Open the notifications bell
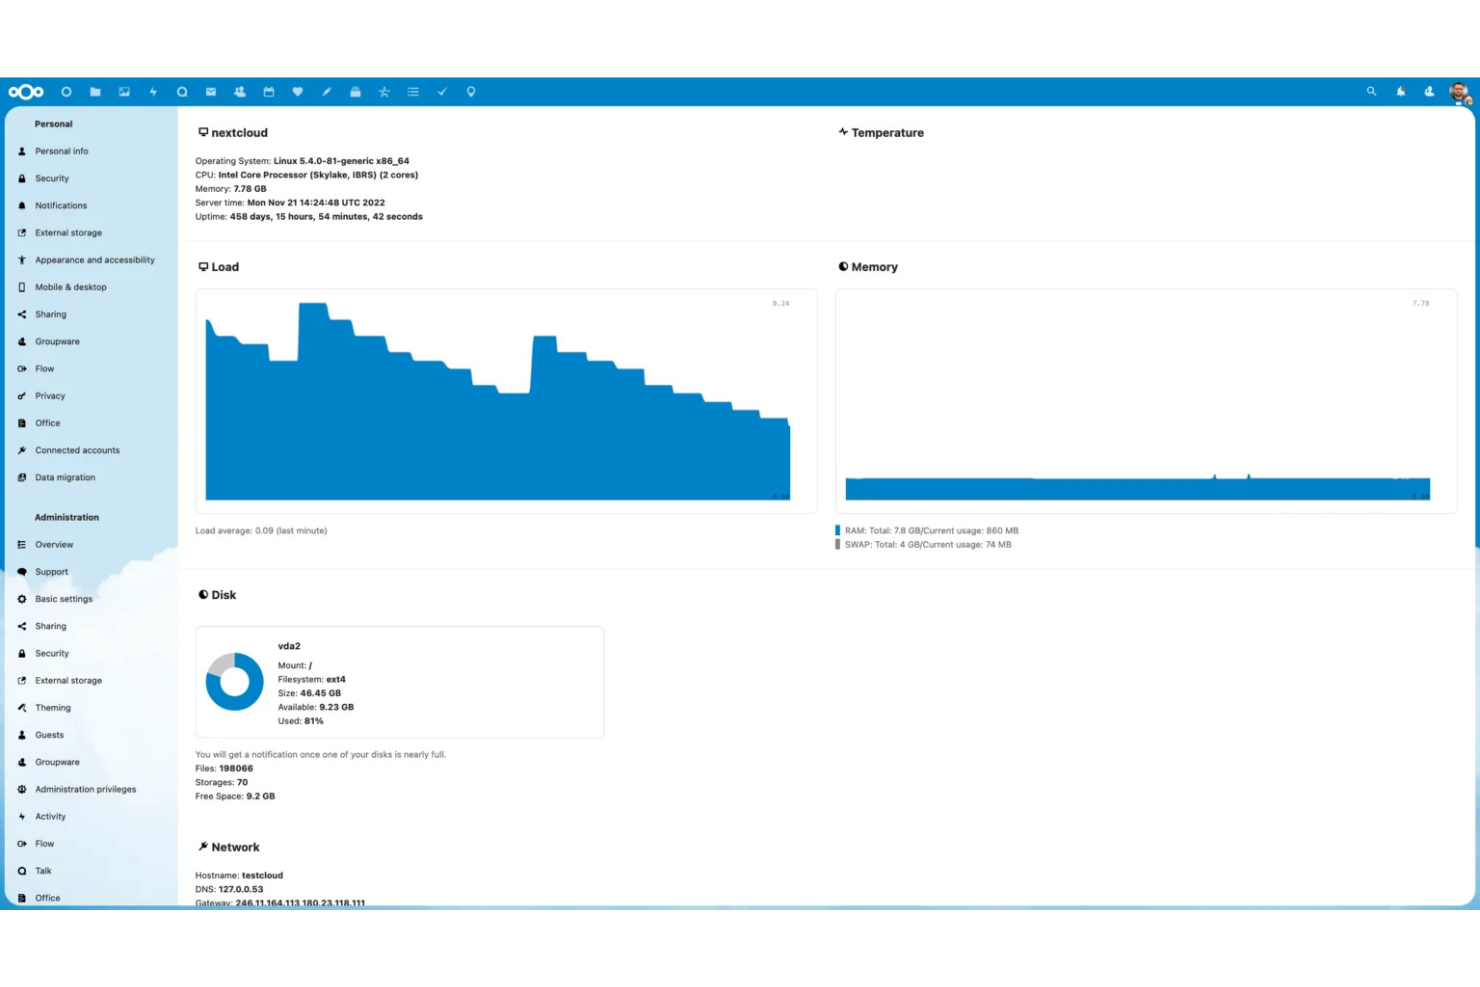Viewport: 1480px width, 987px height. pos(1399,91)
